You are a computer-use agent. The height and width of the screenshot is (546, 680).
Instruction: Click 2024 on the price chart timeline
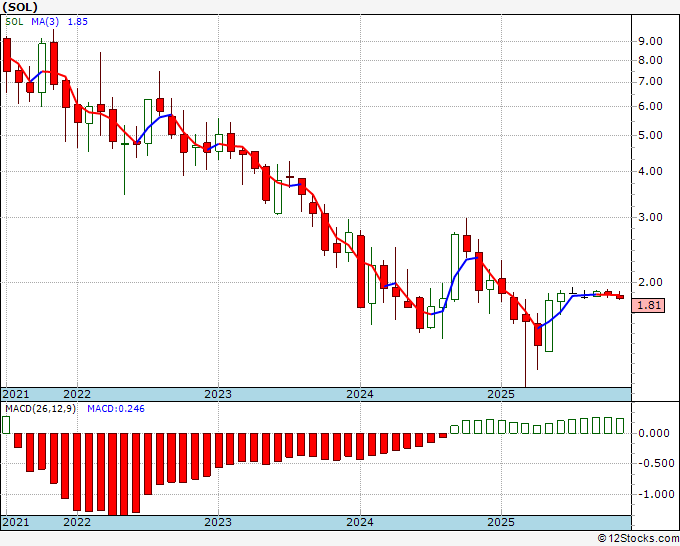coord(360,394)
